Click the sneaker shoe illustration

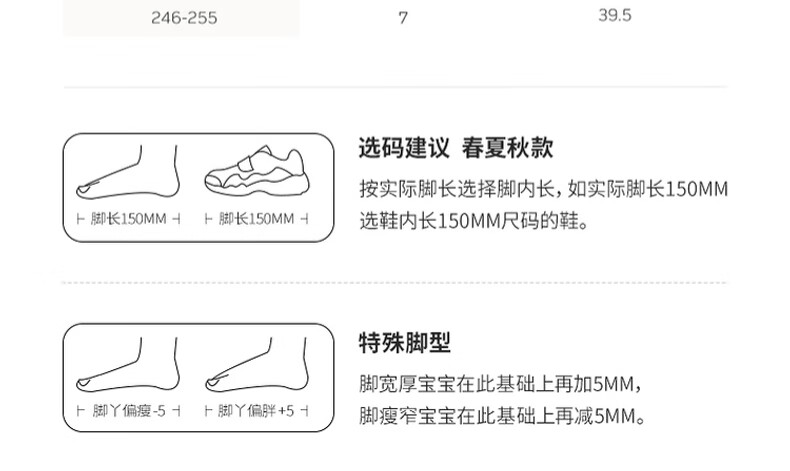tap(256, 171)
